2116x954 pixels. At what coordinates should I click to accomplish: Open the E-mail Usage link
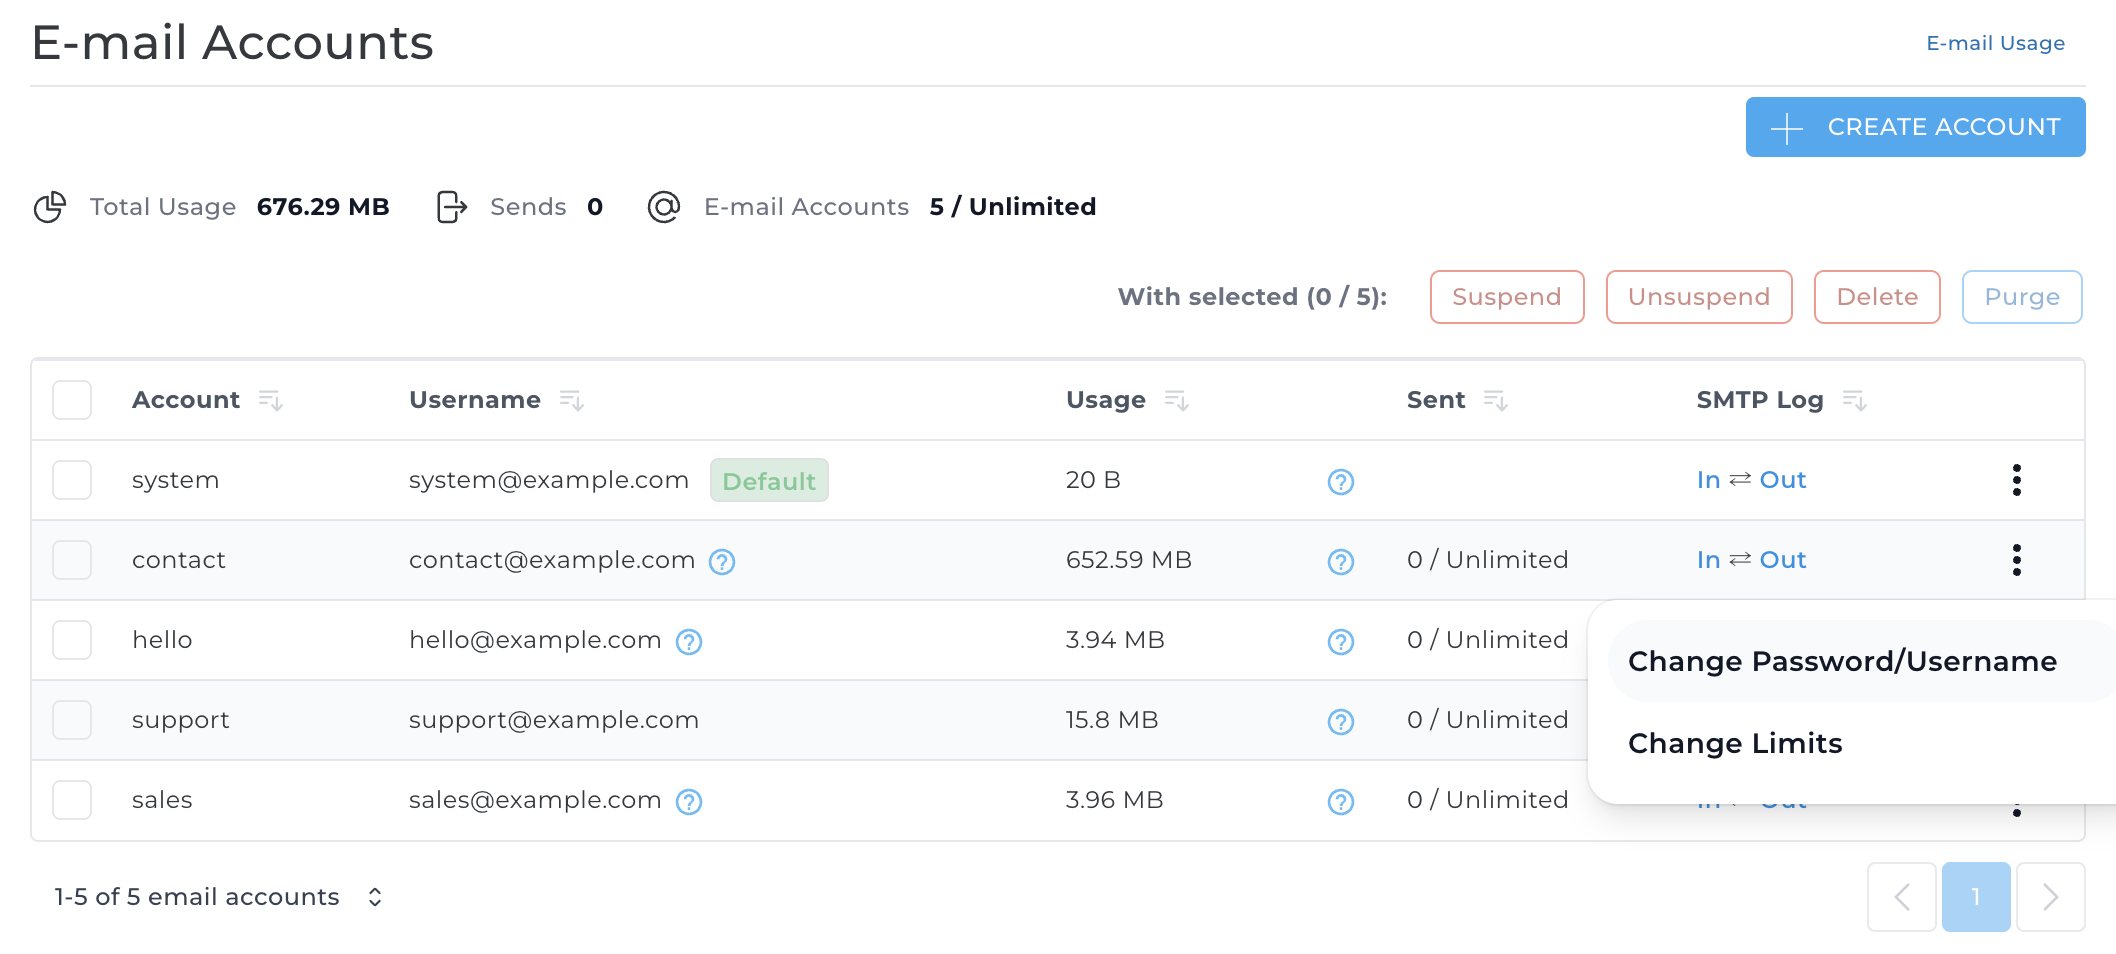click(x=1995, y=43)
